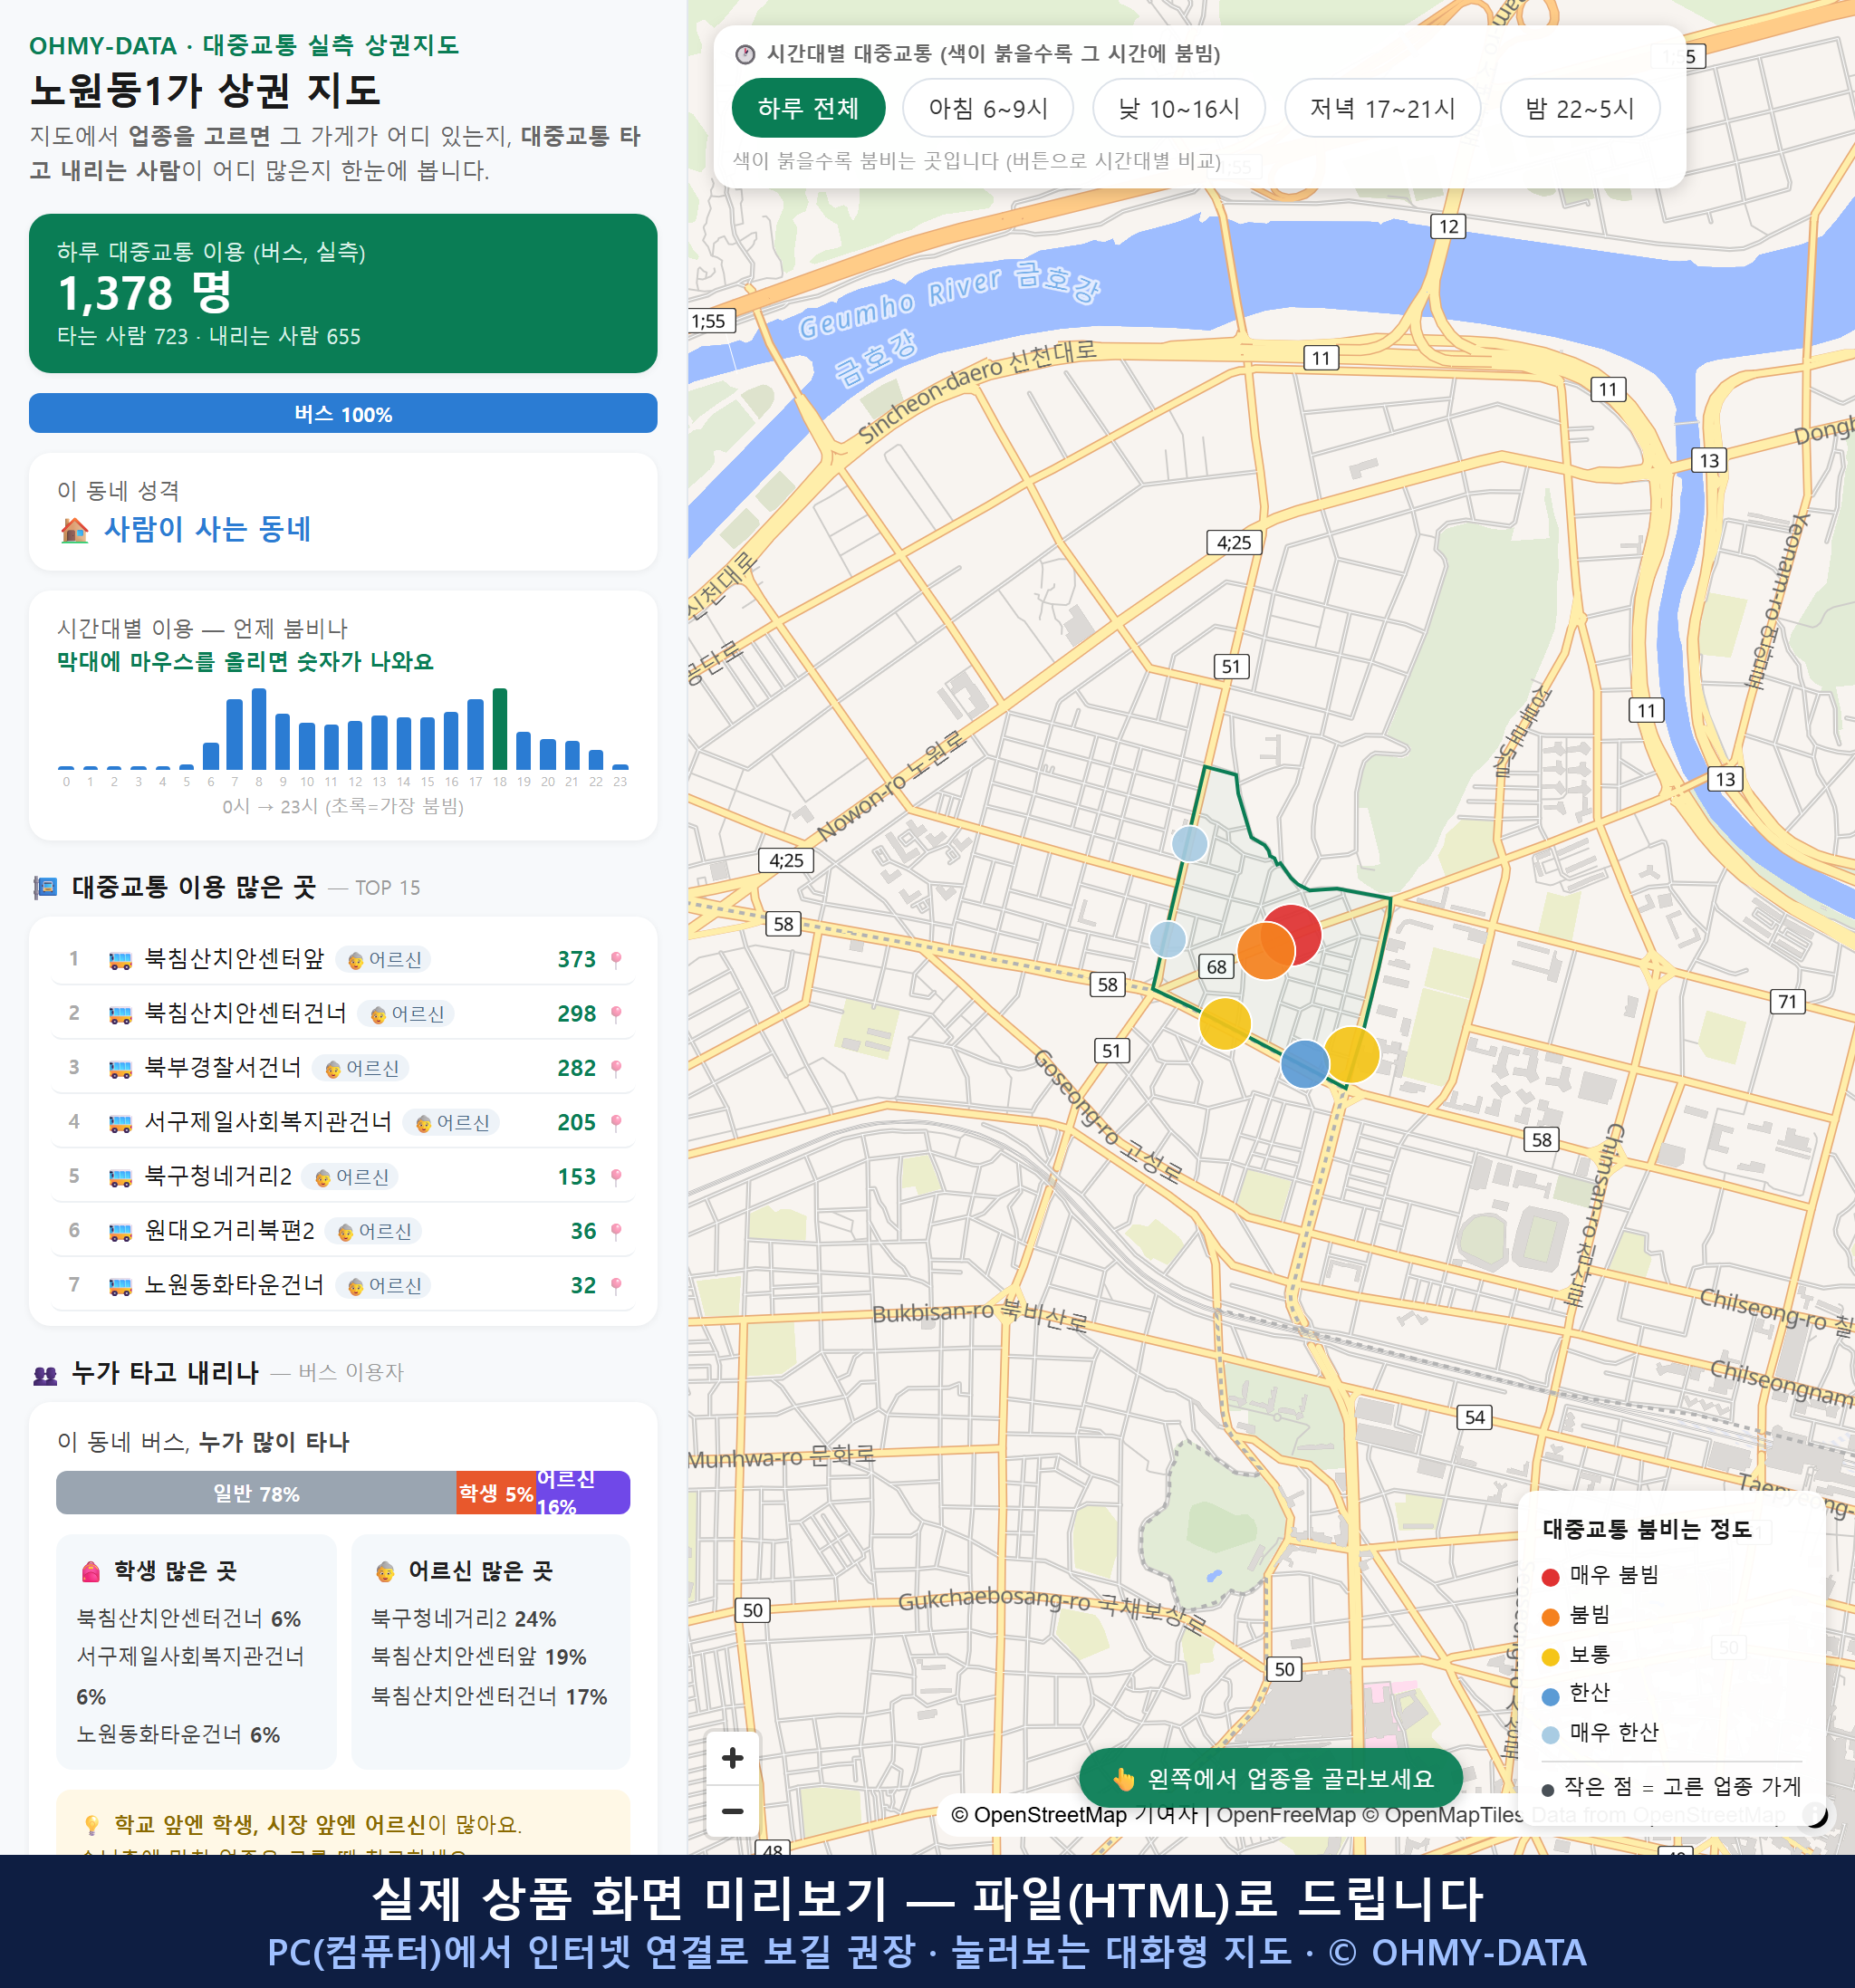The width and height of the screenshot is (1855, 1988).
Task: Click the 어르신 tag on 북구청네거리2 row
Action: coord(351,1177)
